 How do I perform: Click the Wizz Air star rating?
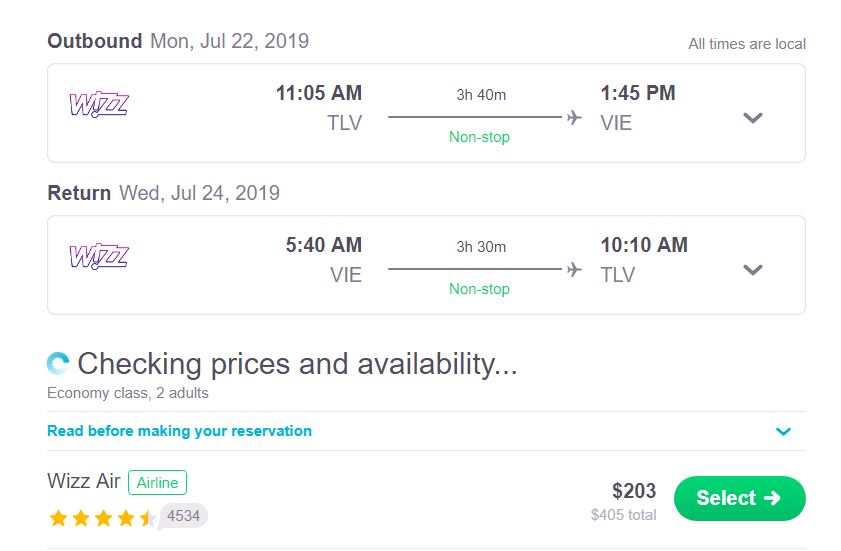(x=101, y=518)
